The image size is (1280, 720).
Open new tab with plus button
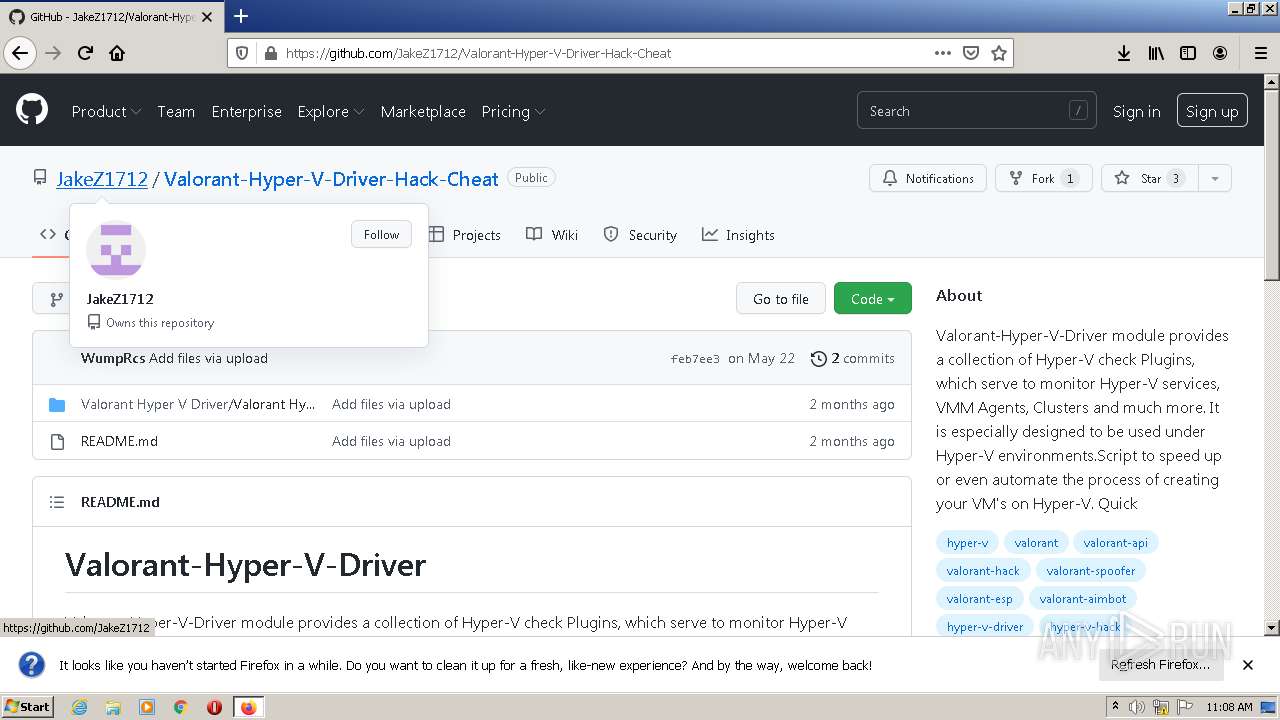(x=241, y=16)
